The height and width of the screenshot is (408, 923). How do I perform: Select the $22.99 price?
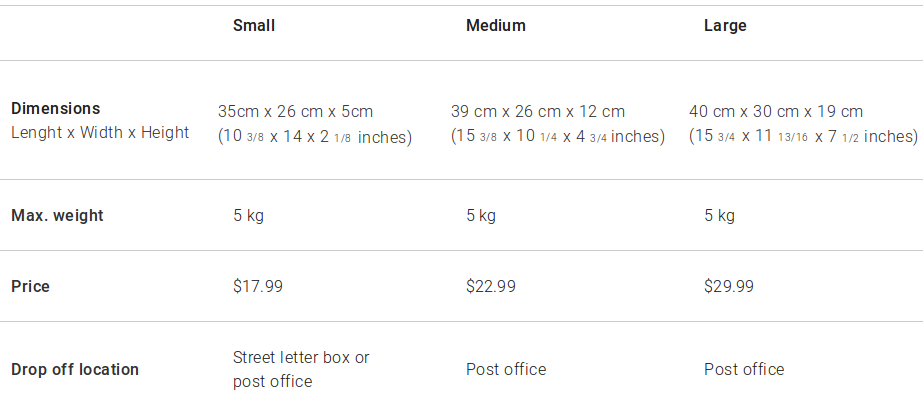pyautogui.click(x=491, y=286)
